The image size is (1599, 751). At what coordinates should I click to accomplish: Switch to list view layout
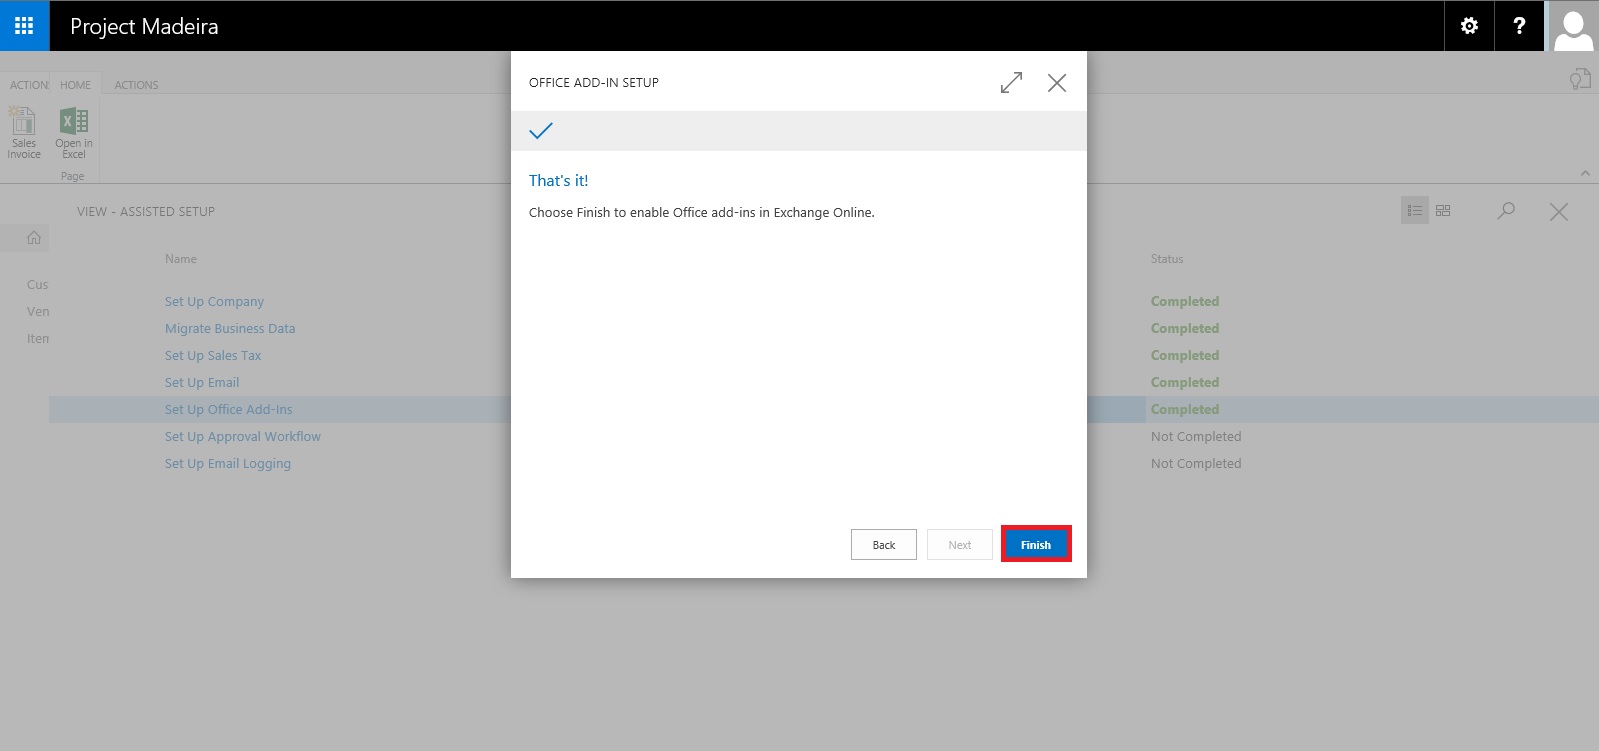tap(1414, 211)
